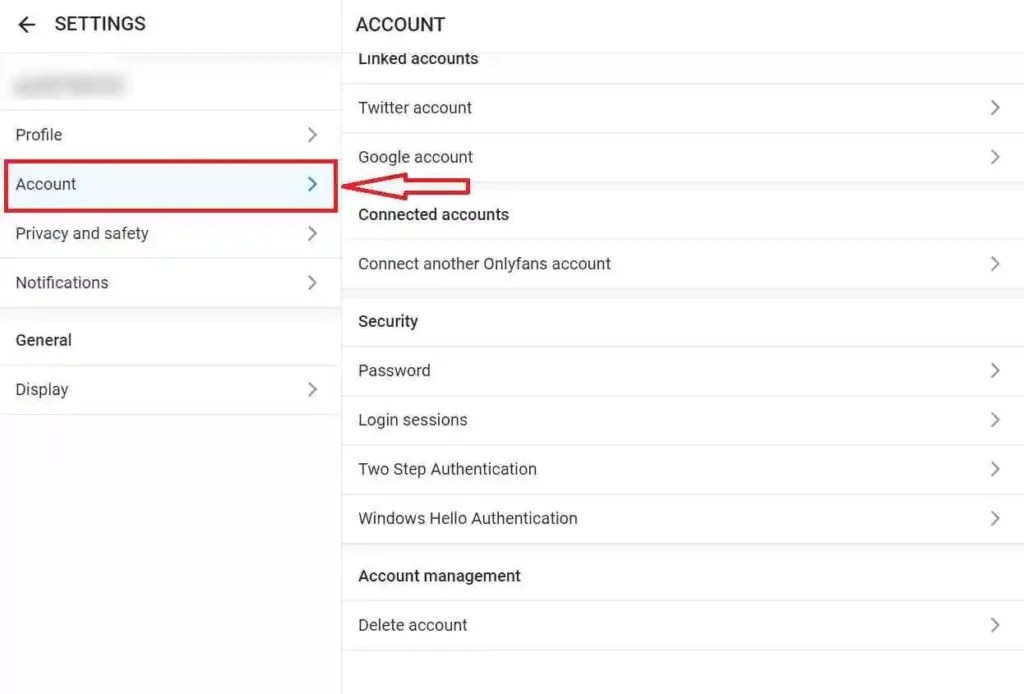Image resolution: width=1024 pixels, height=694 pixels.
Task: Open the Display settings row
Action: [x=170, y=390]
